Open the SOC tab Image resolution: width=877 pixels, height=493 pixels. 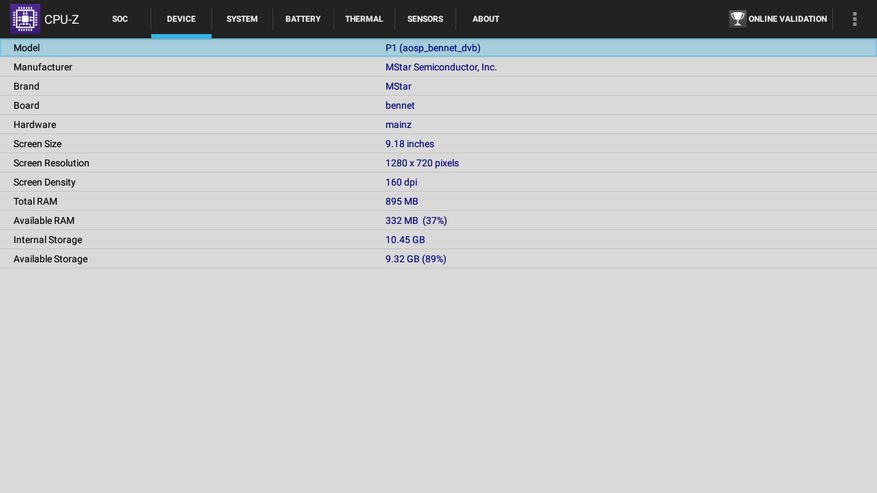pos(120,19)
